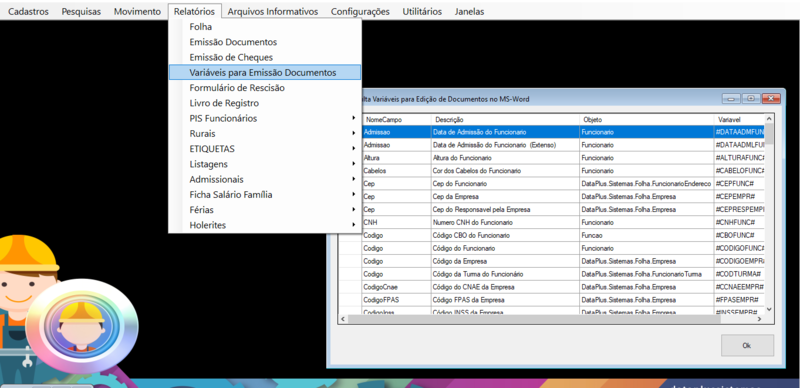Click the 'CodigoCnae' field name cell

click(396, 287)
